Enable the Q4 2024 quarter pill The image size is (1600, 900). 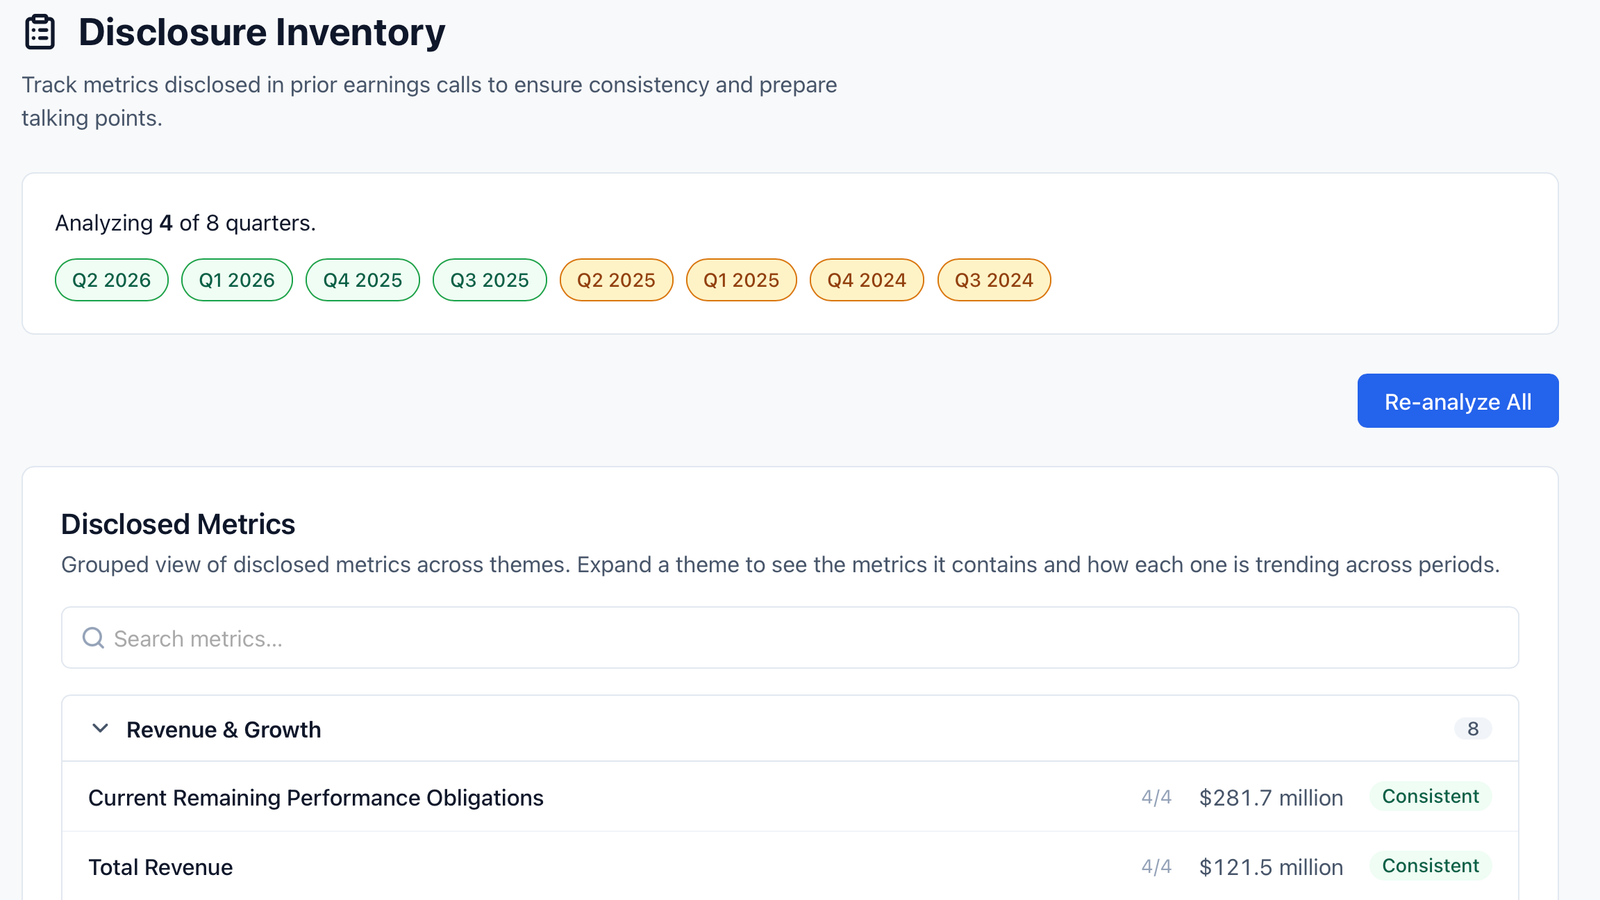pyautogui.click(x=867, y=280)
